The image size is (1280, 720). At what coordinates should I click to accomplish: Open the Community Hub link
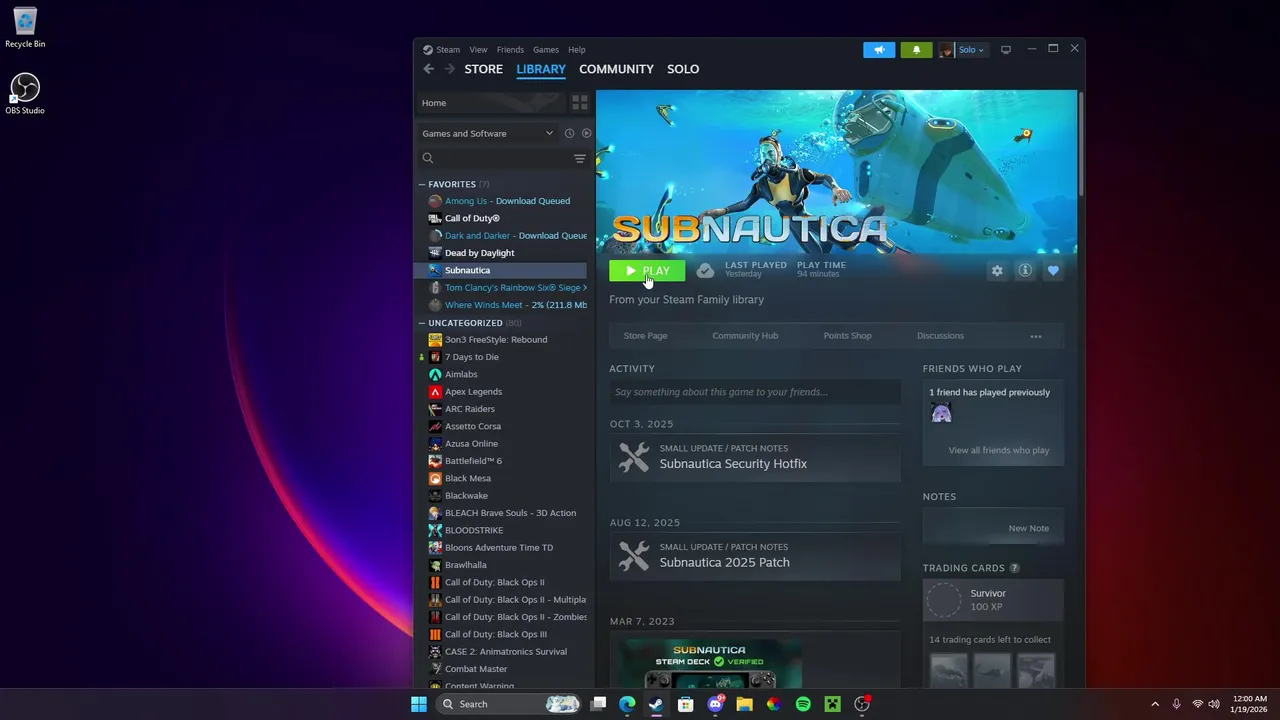(745, 336)
